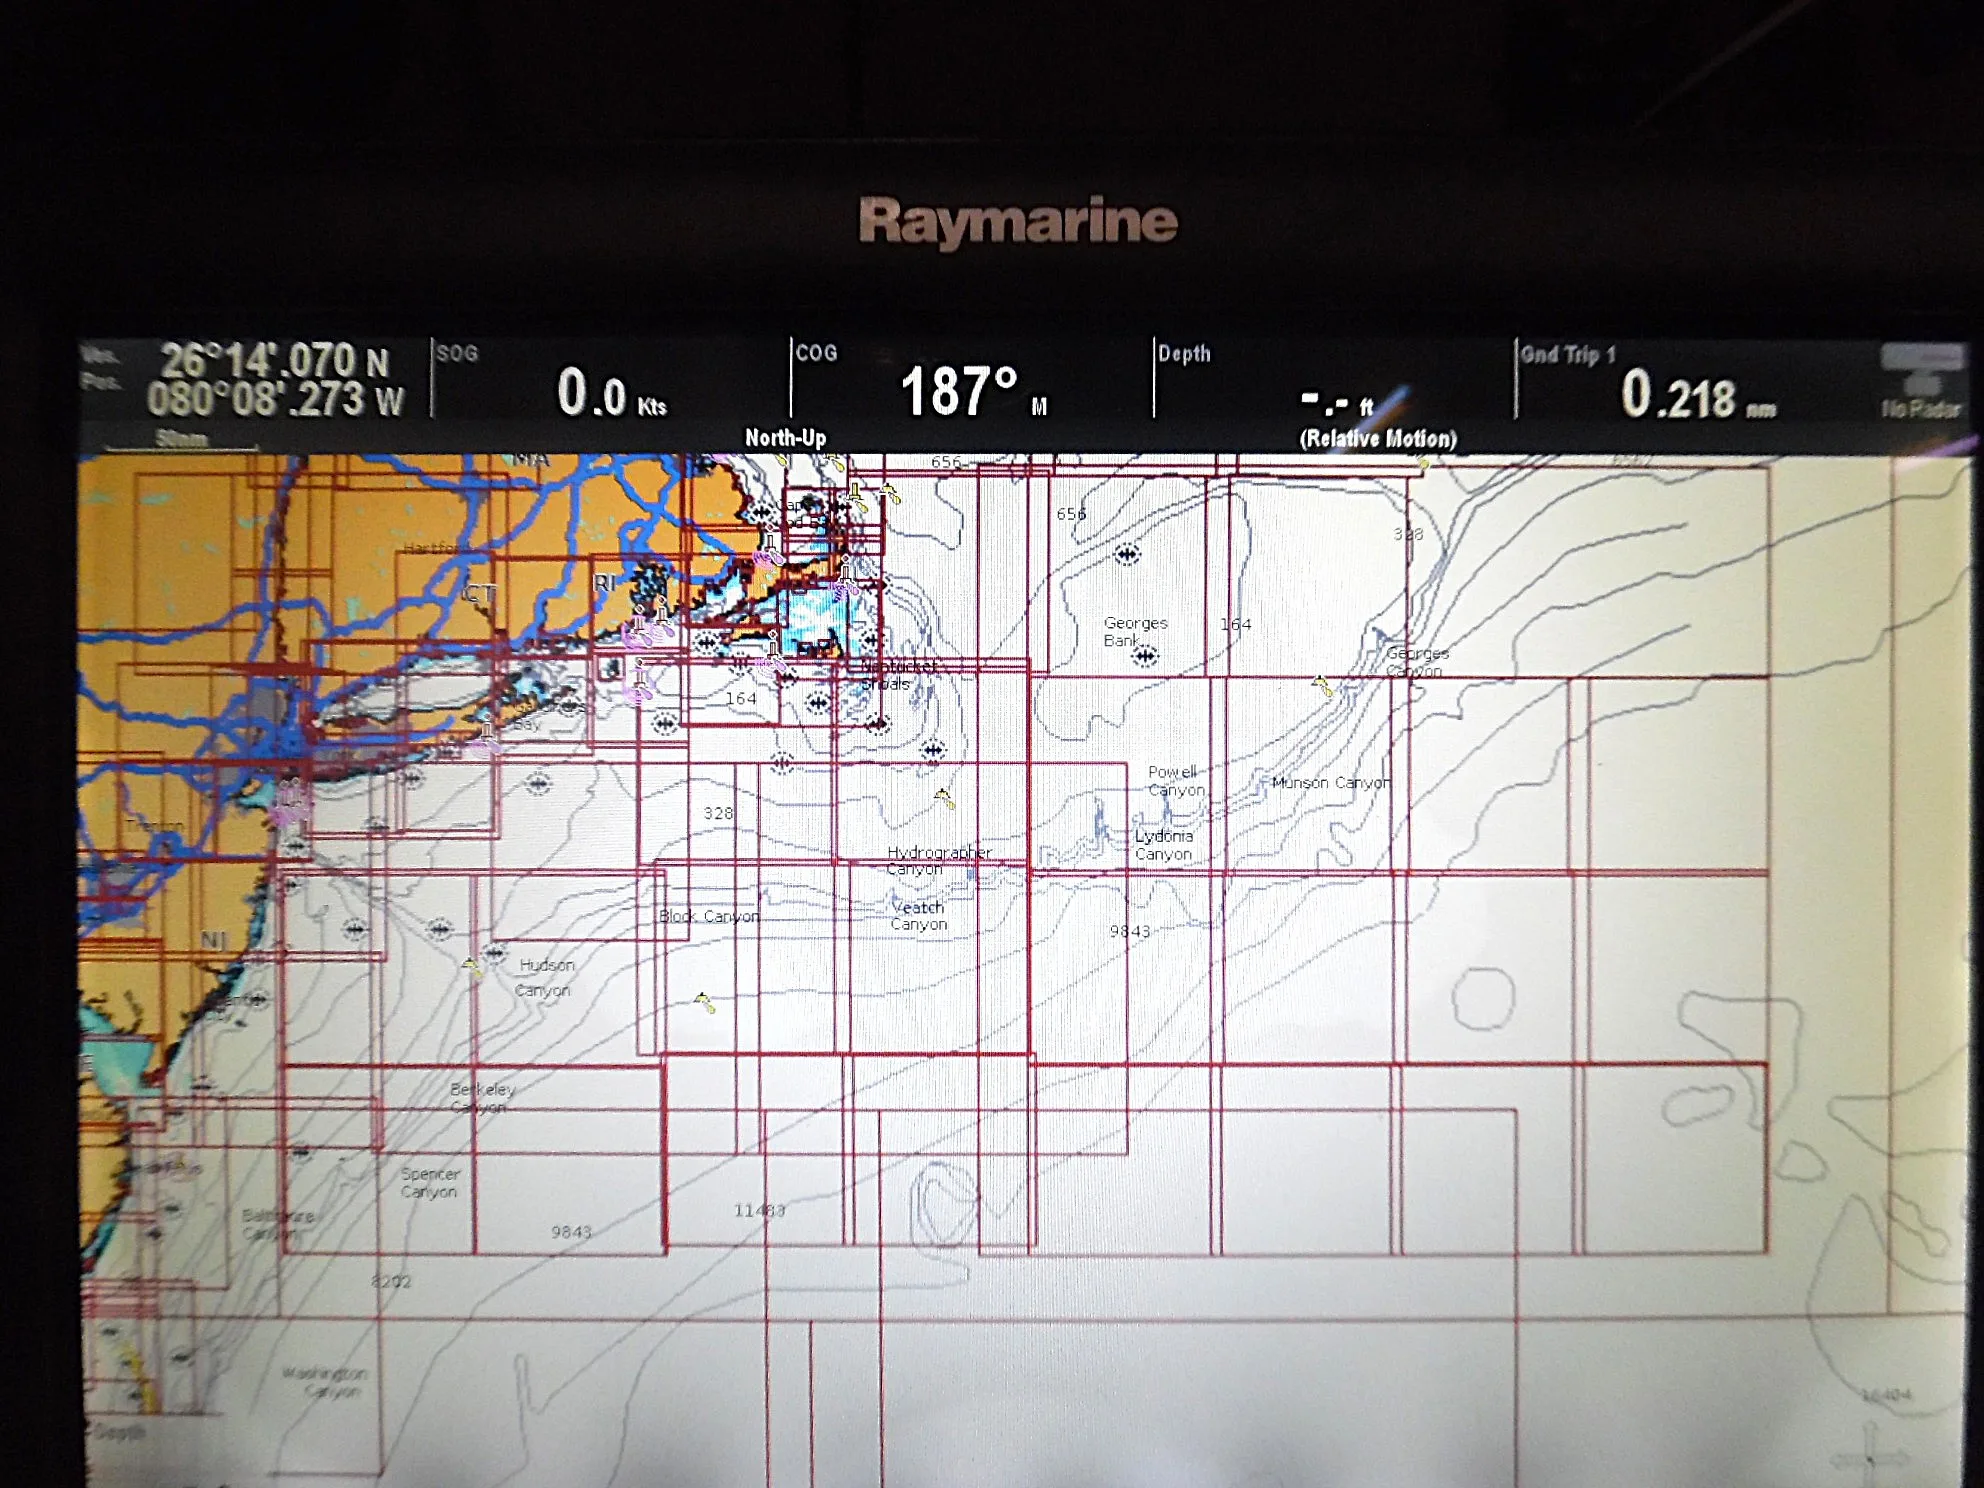Select the light beacon icon near Nantucket Shoals

[x=845, y=572]
